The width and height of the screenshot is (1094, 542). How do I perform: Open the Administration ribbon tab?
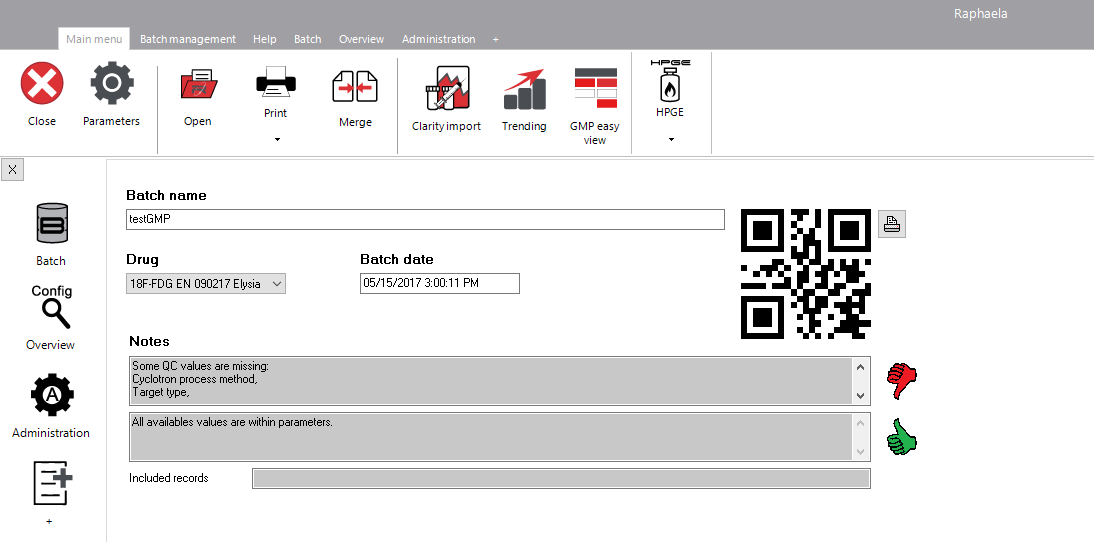click(x=439, y=39)
